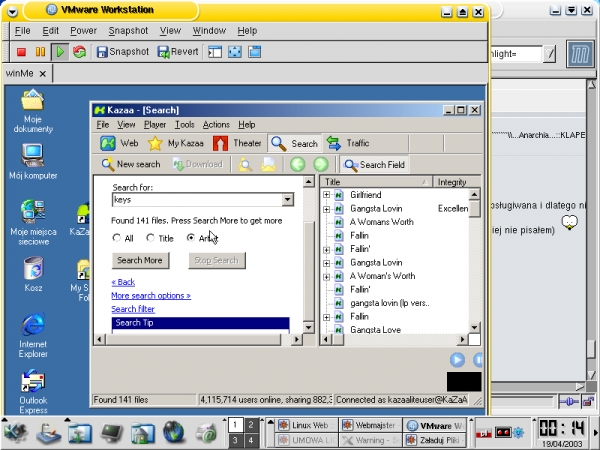
Task: Open Moje dokumenty desktop icon
Action: click(33, 111)
